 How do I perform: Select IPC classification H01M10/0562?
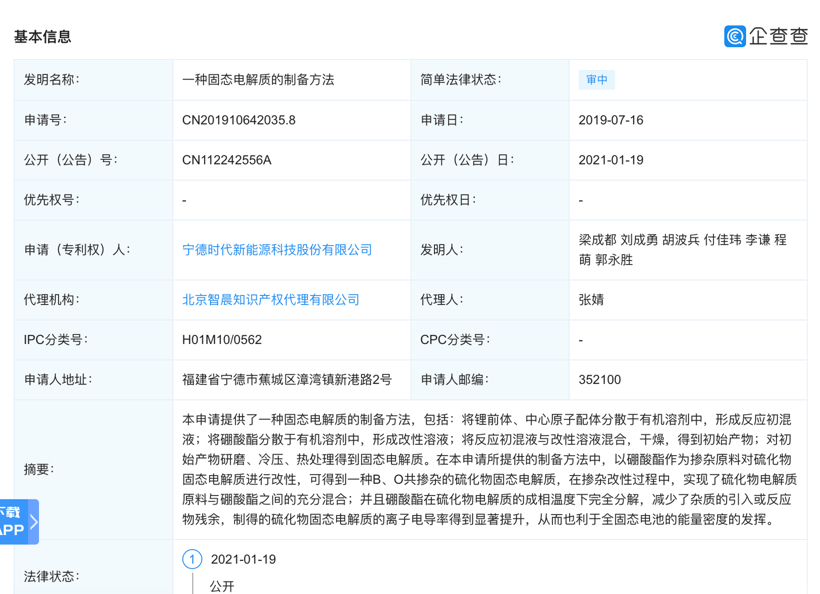coord(222,340)
